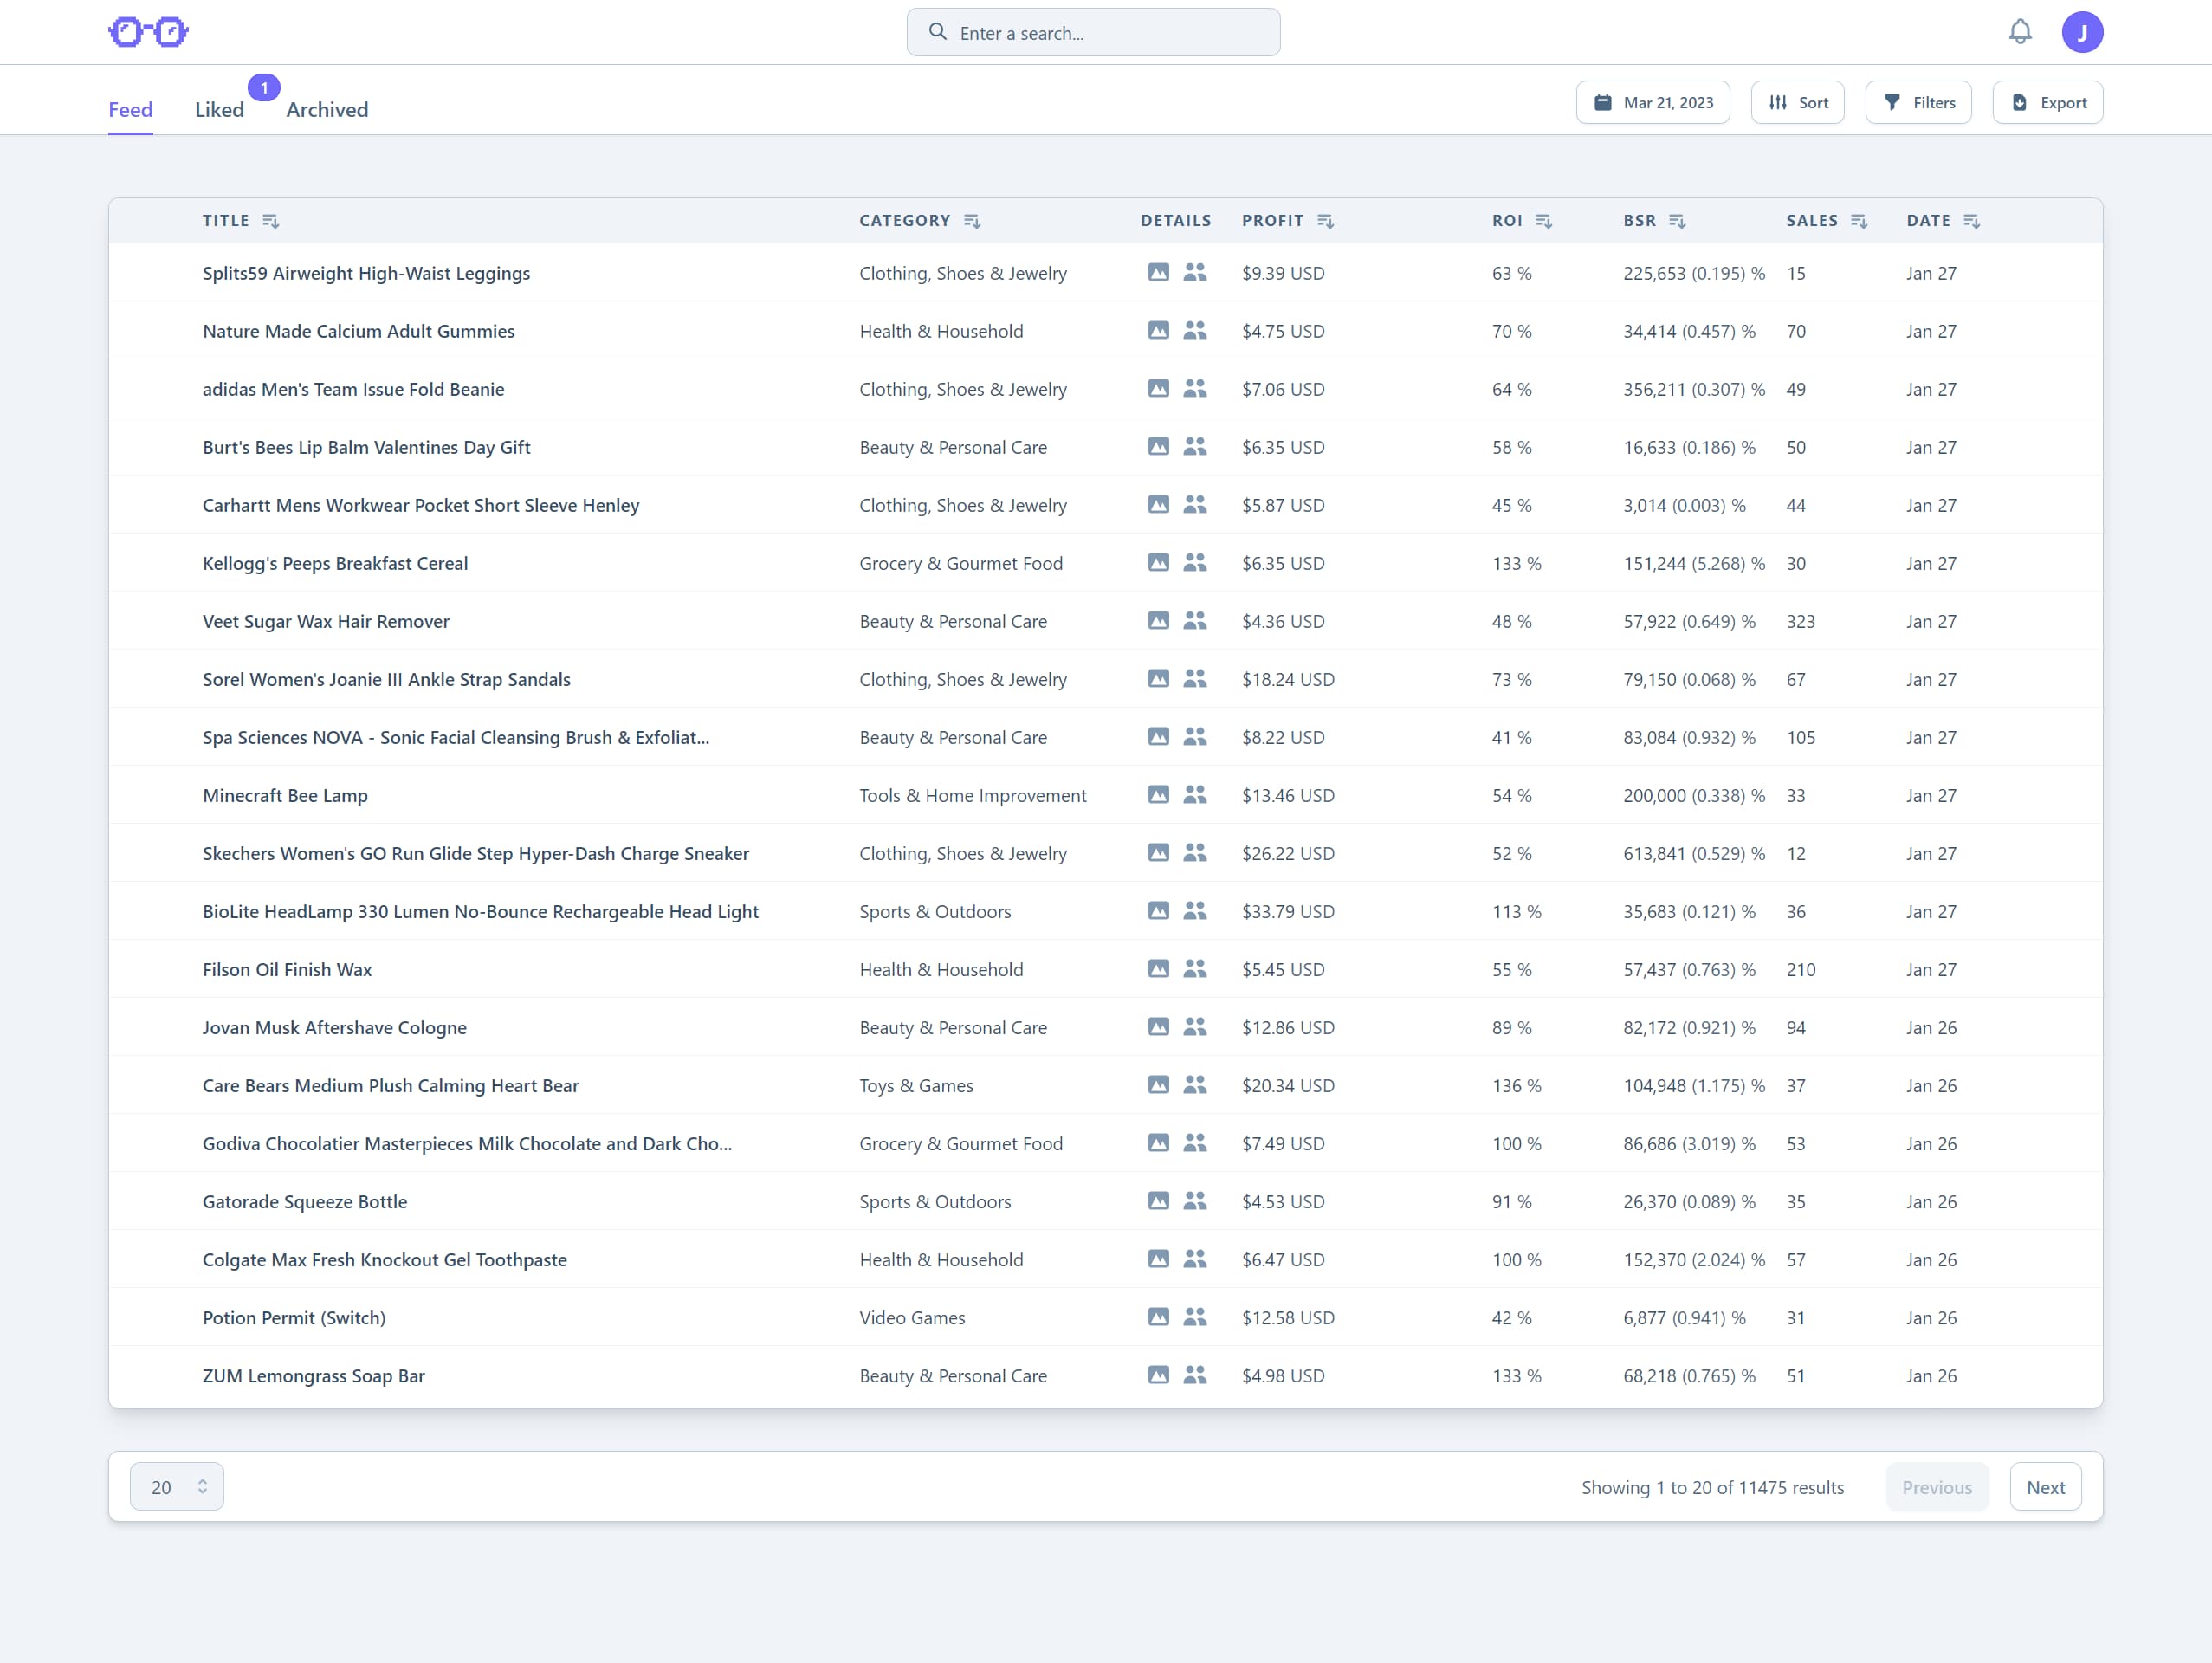Screen dimensions: 2212x1663
Task: Click the glasses logo icon
Action: (148, 32)
